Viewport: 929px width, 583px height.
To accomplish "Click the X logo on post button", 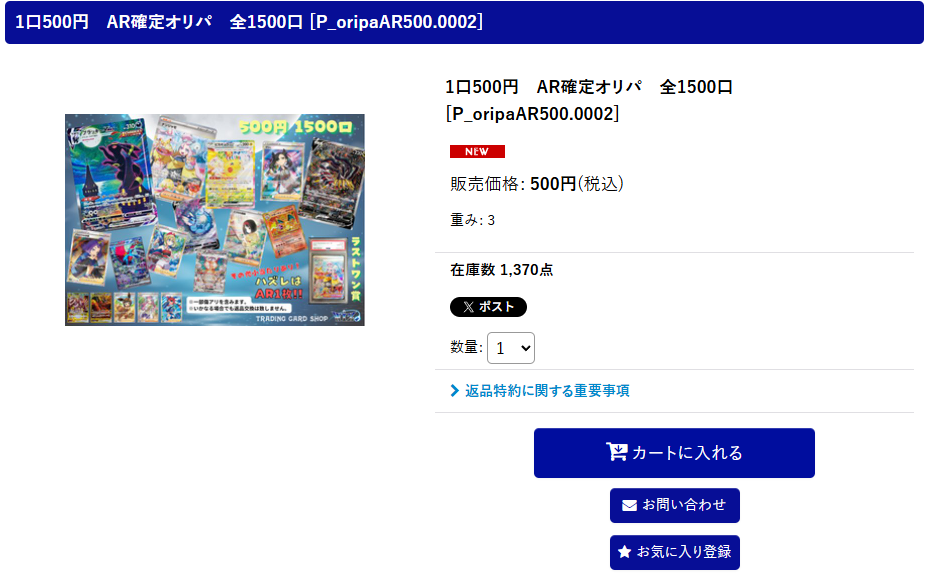I will pos(468,307).
